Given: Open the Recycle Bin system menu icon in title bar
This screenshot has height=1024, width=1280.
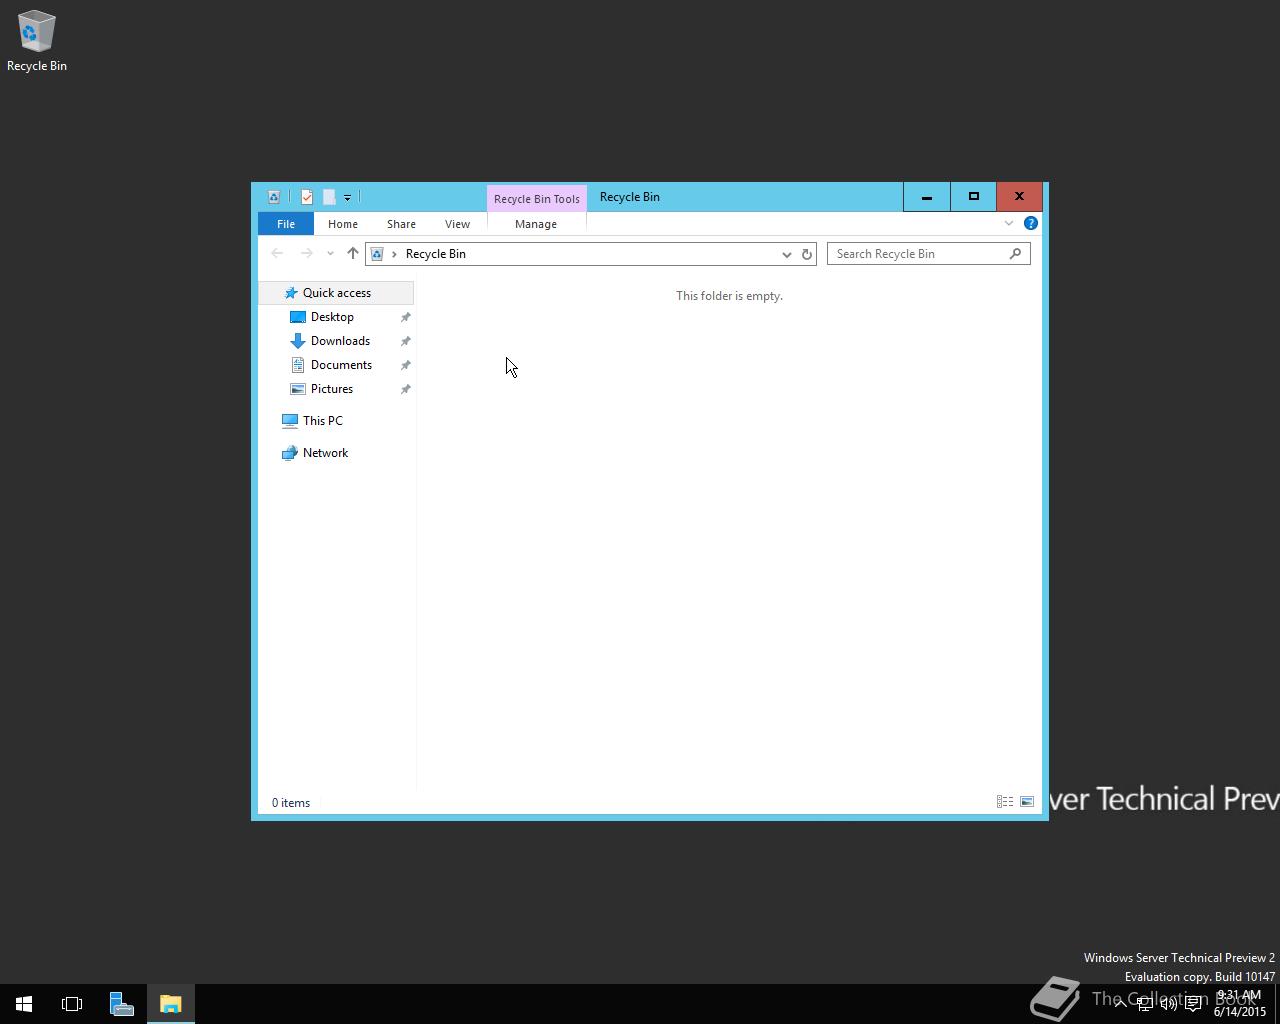Looking at the screenshot, I should click(273, 197).
